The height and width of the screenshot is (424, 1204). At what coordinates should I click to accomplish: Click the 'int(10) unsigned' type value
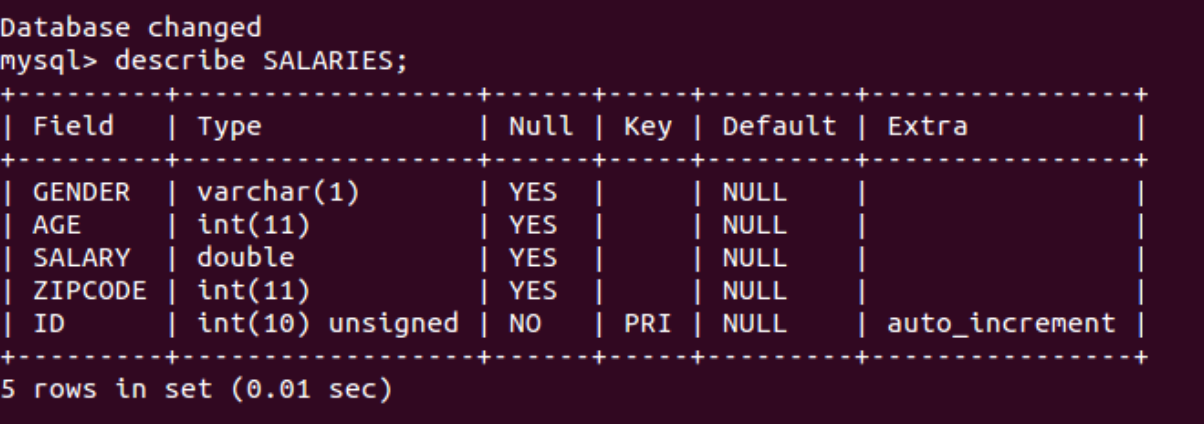pyautogui.click(x=328, y=323)
